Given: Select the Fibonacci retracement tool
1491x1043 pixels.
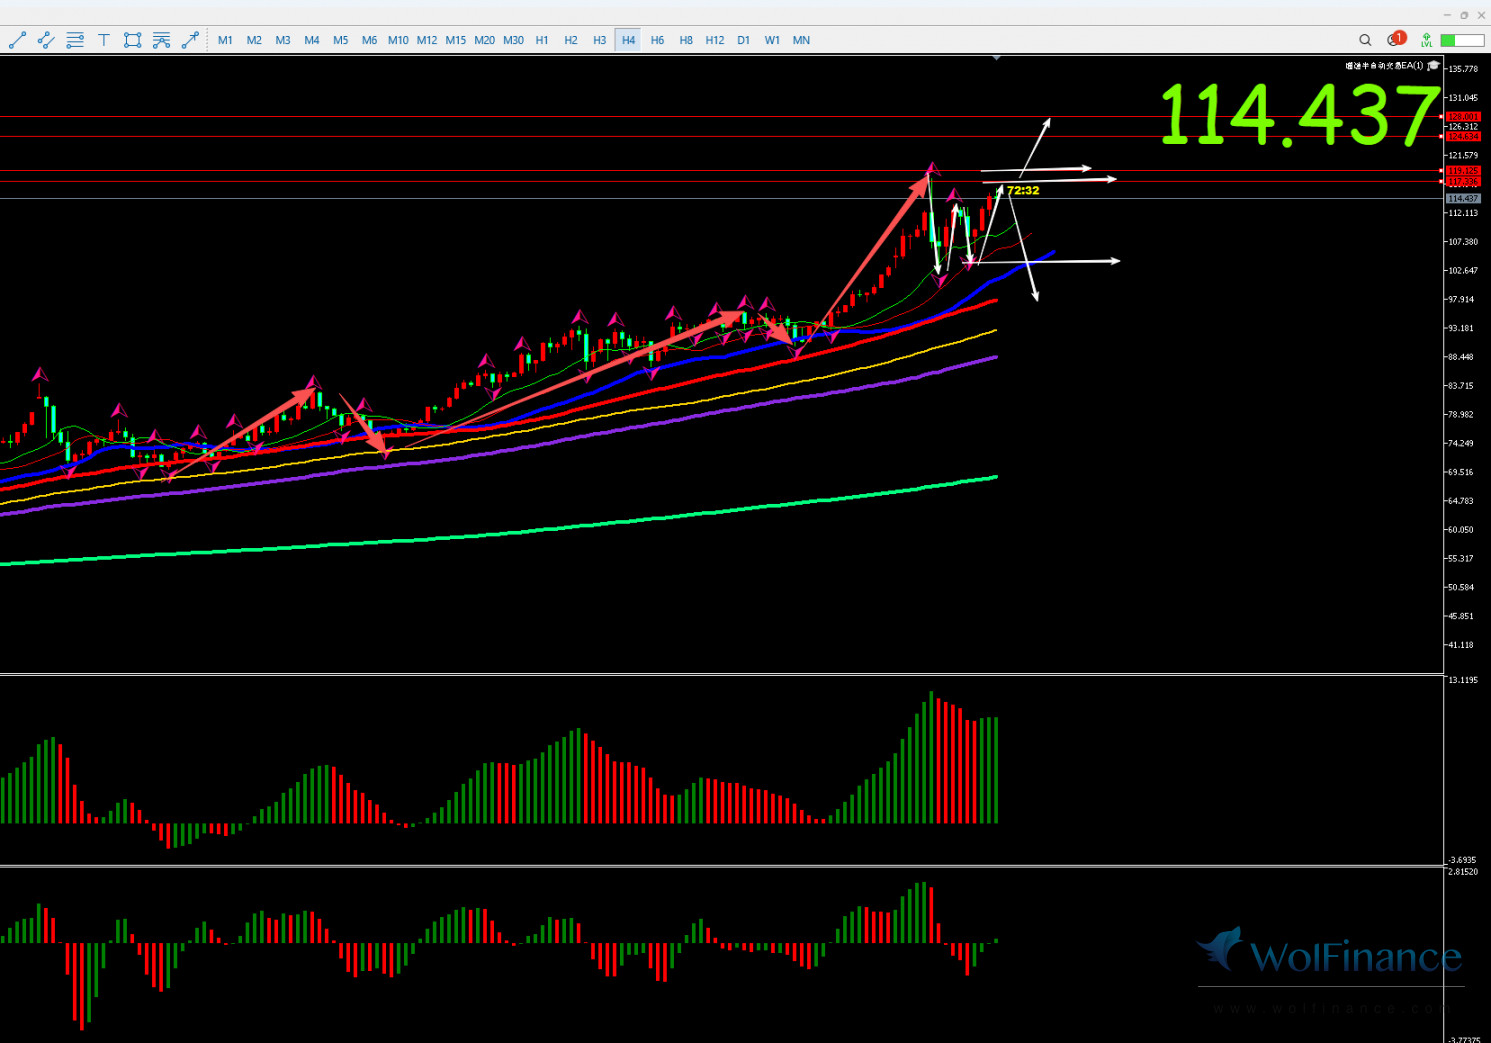Looking at the screenshot, I should (161, 40).
